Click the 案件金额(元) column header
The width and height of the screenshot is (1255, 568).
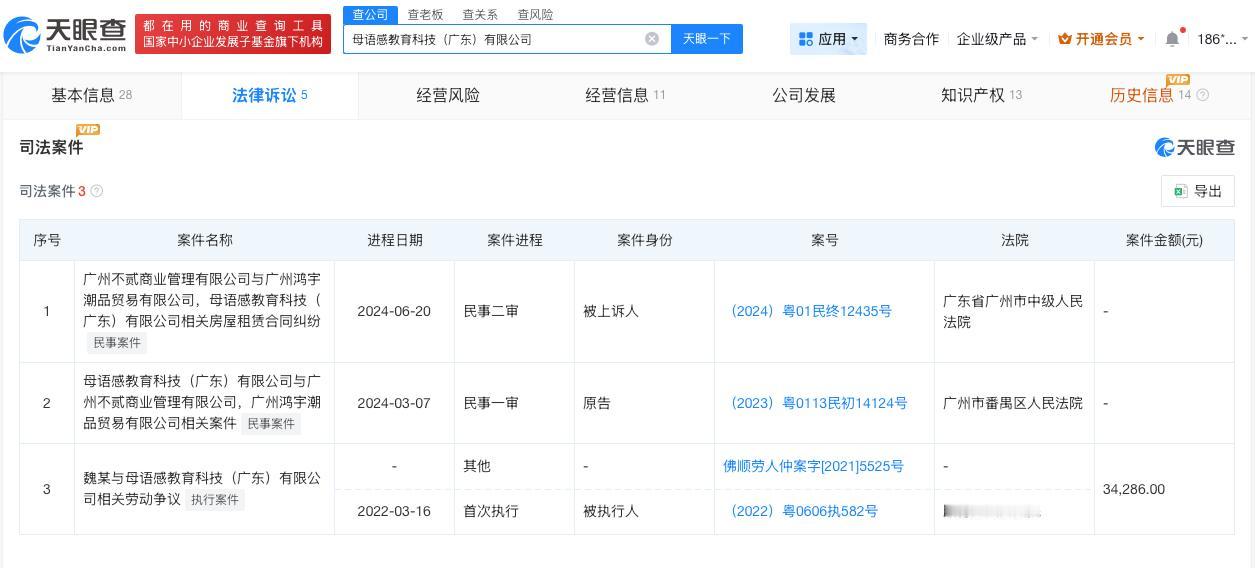[x=1164, y=240]
